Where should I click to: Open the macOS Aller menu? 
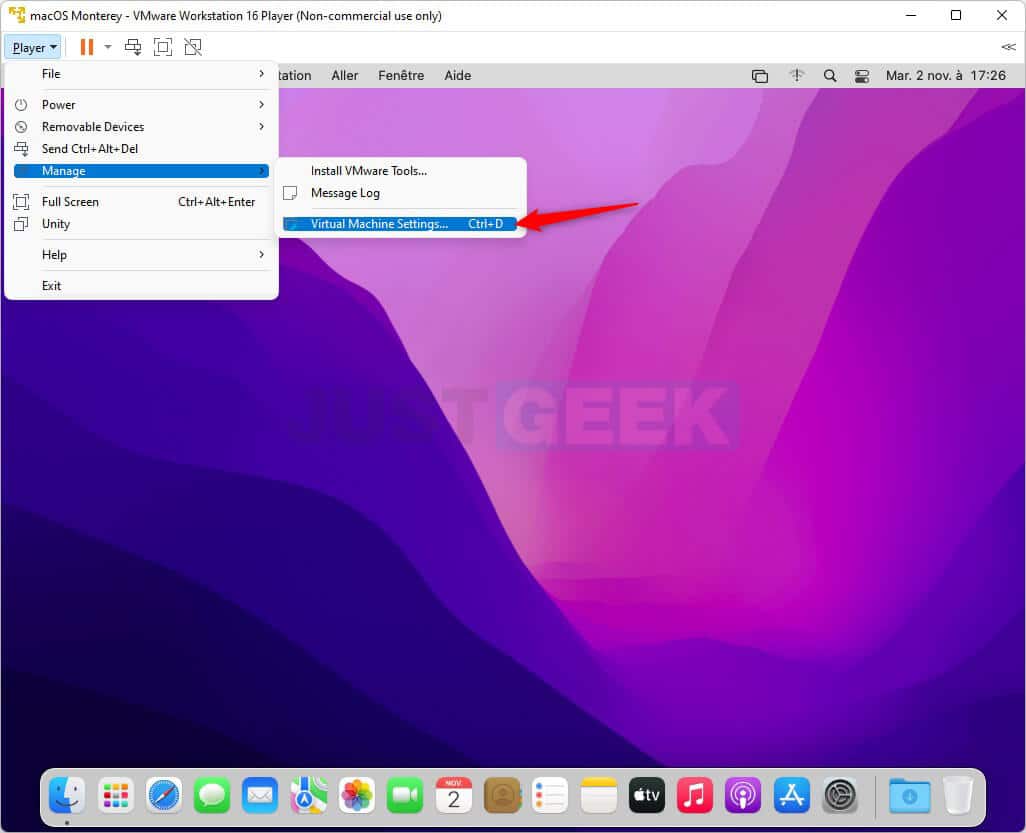pos(344,75)
